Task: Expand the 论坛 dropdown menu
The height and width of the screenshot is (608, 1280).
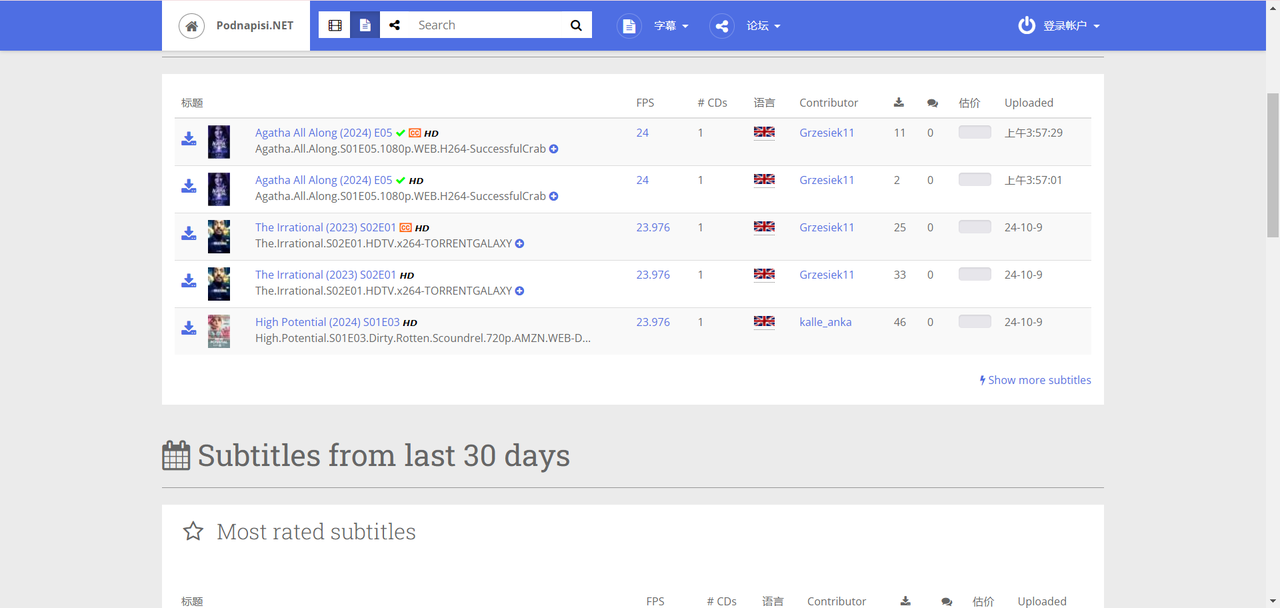Action: tap(763, 26)
